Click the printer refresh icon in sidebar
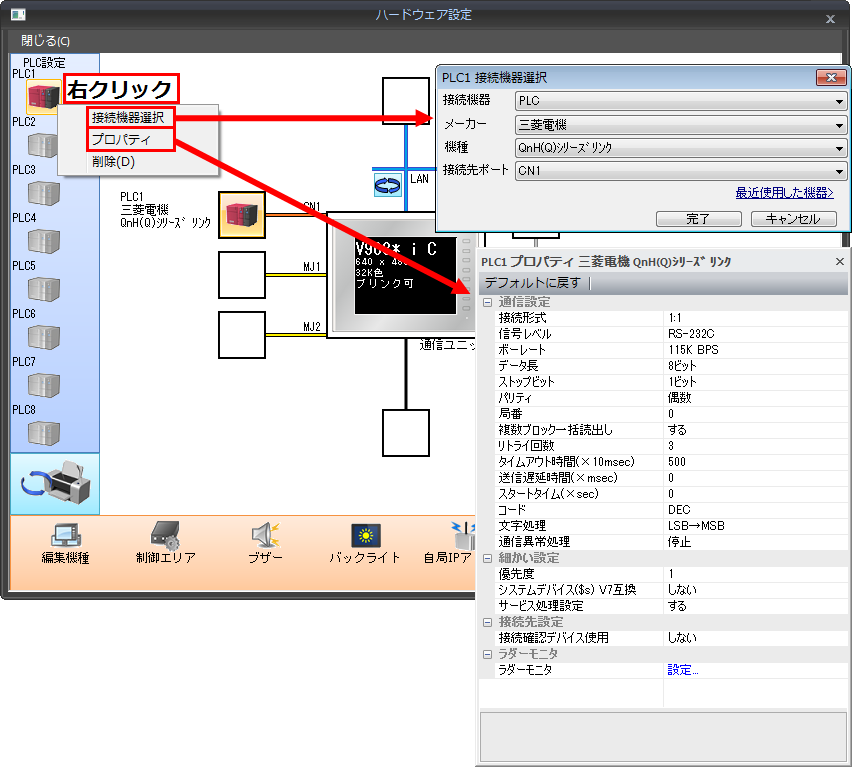The width and height of the screenshot is (853, 772). pyautogui.click(x=55, y=482)
